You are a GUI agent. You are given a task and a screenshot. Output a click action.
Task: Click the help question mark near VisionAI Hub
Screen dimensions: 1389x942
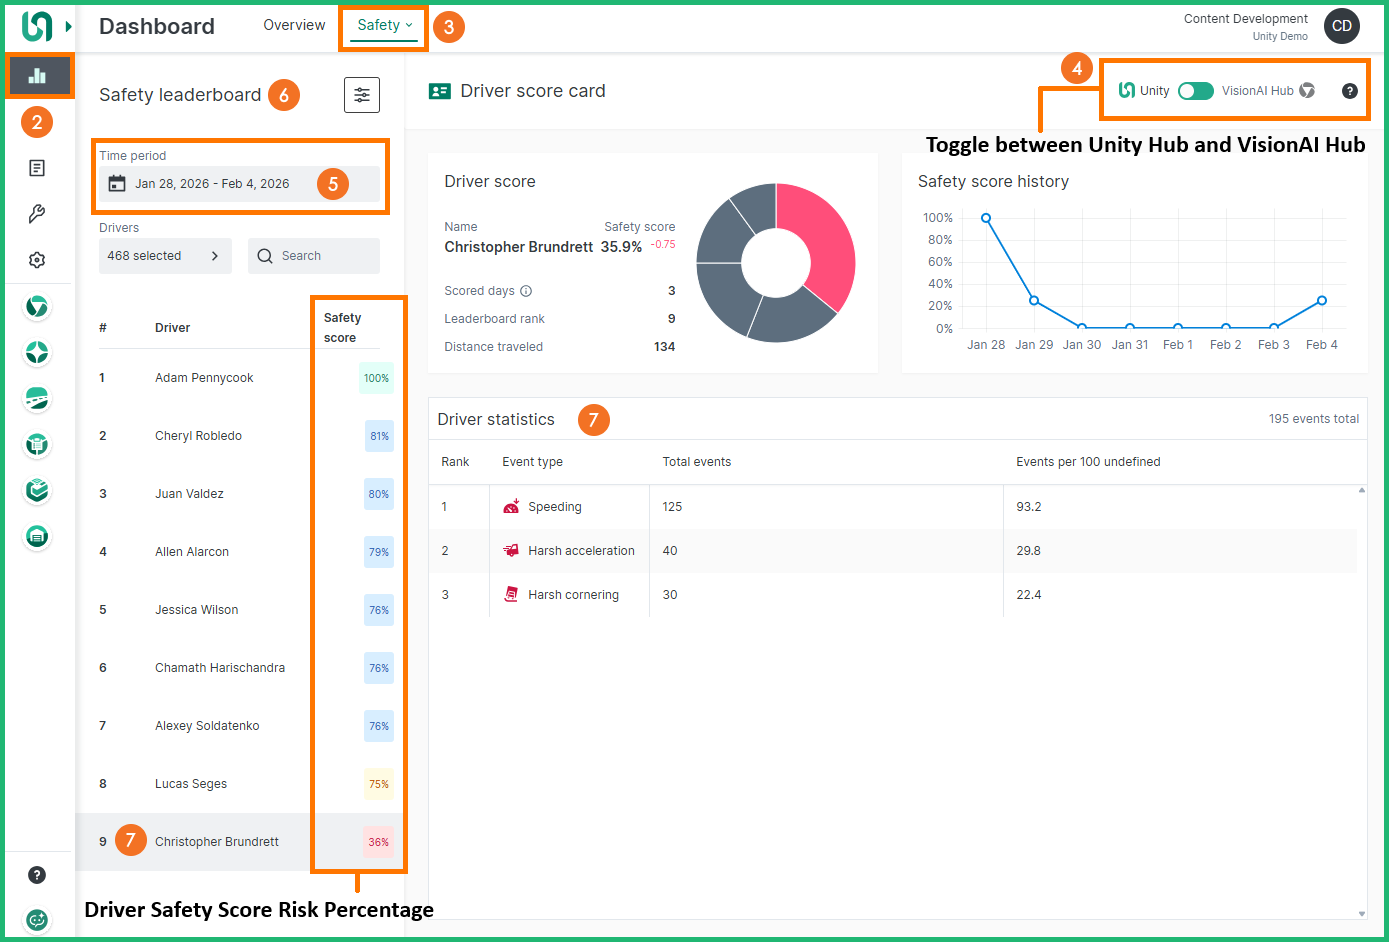(1349, 91)
